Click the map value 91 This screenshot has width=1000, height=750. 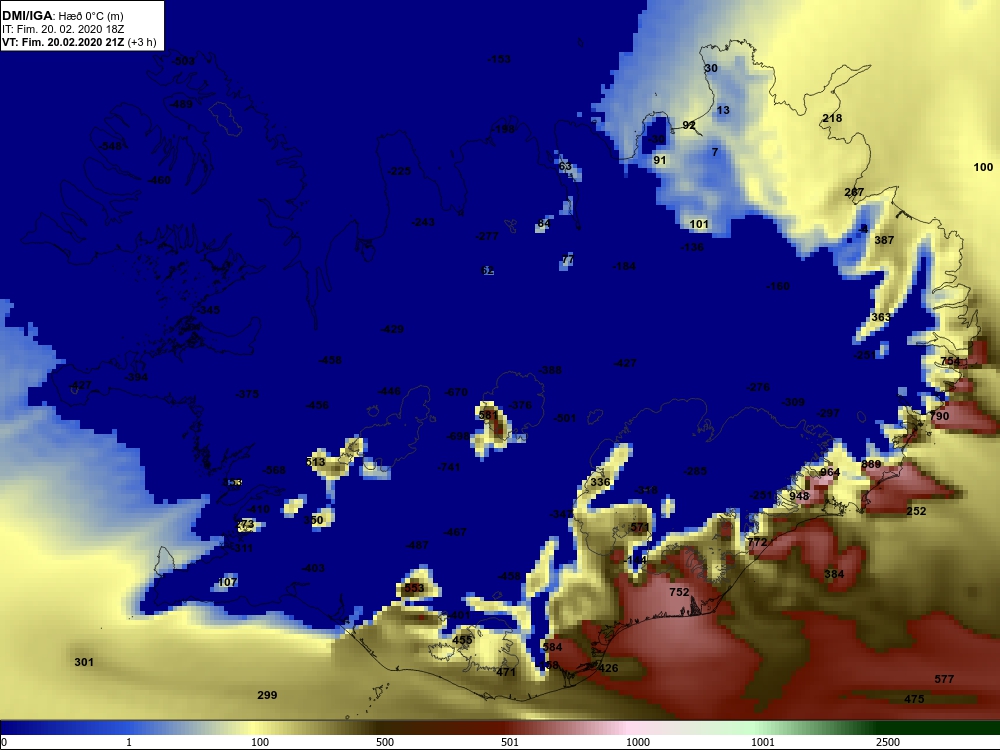click(659, 161)
